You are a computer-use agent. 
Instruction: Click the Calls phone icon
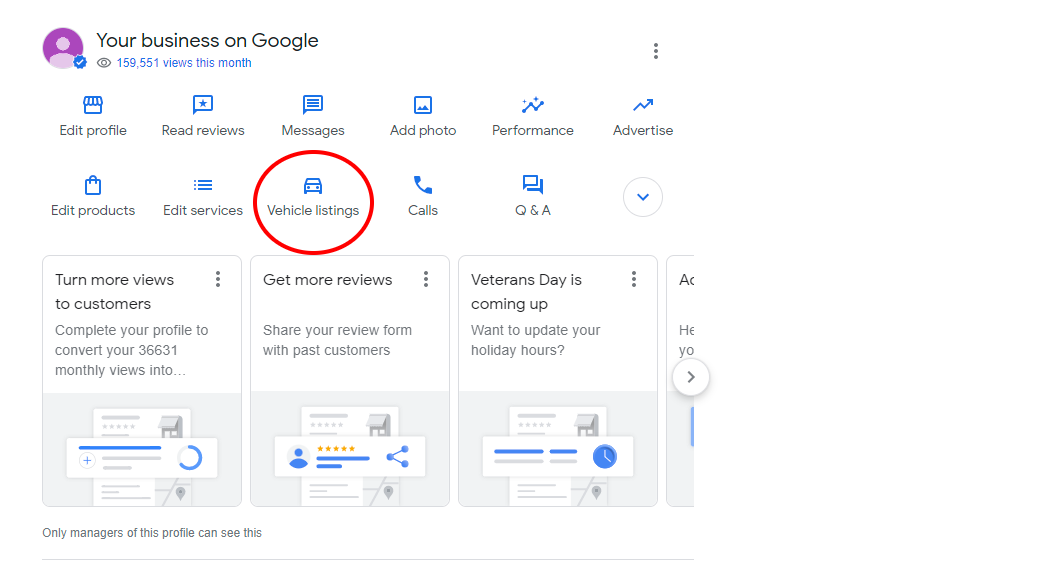(x=423, y=185)
